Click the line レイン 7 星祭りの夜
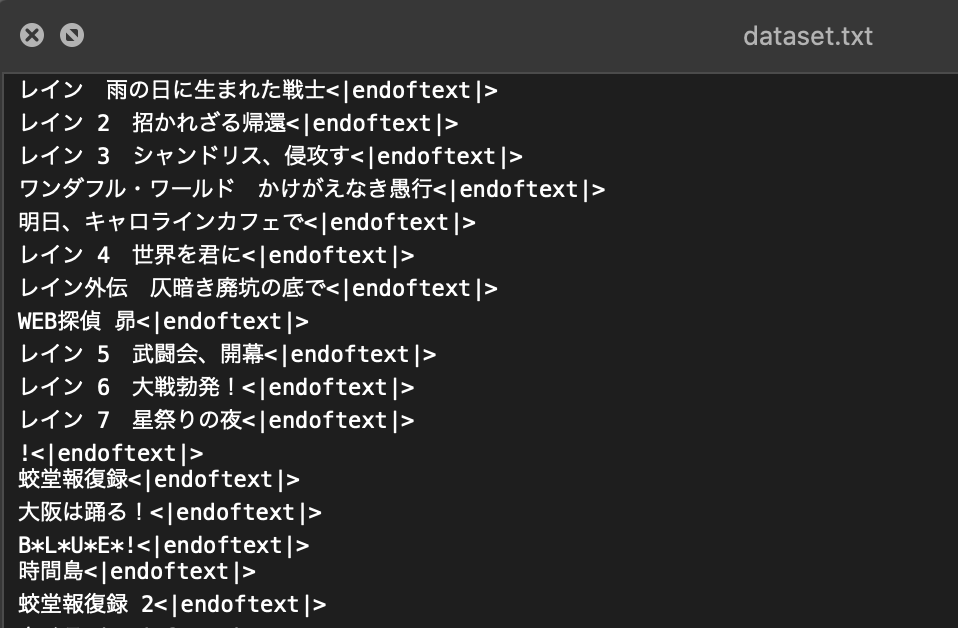This screenshot has height=628, width=958. pyautogui.click(x=217, y=420)
